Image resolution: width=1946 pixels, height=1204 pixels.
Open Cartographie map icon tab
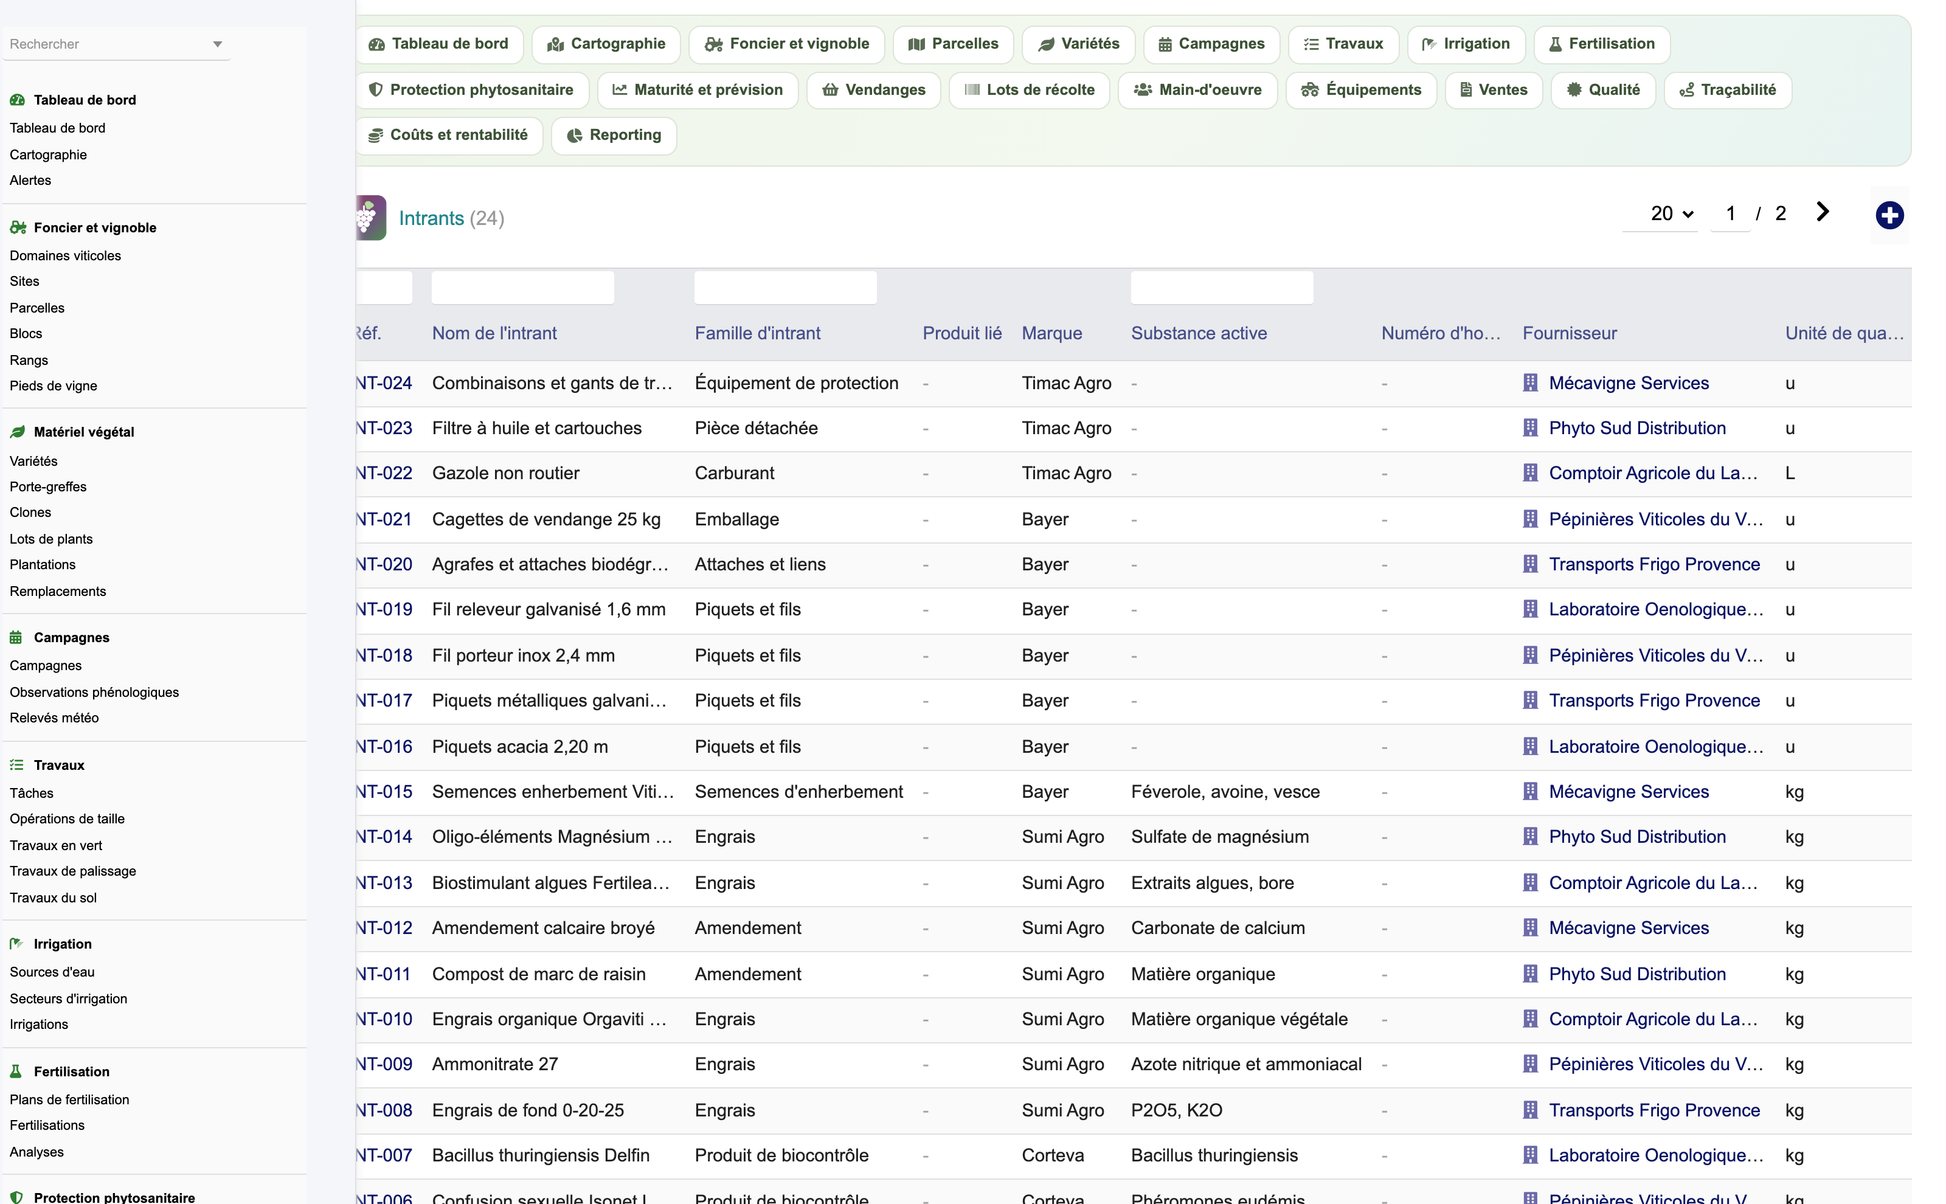point(555,44)
